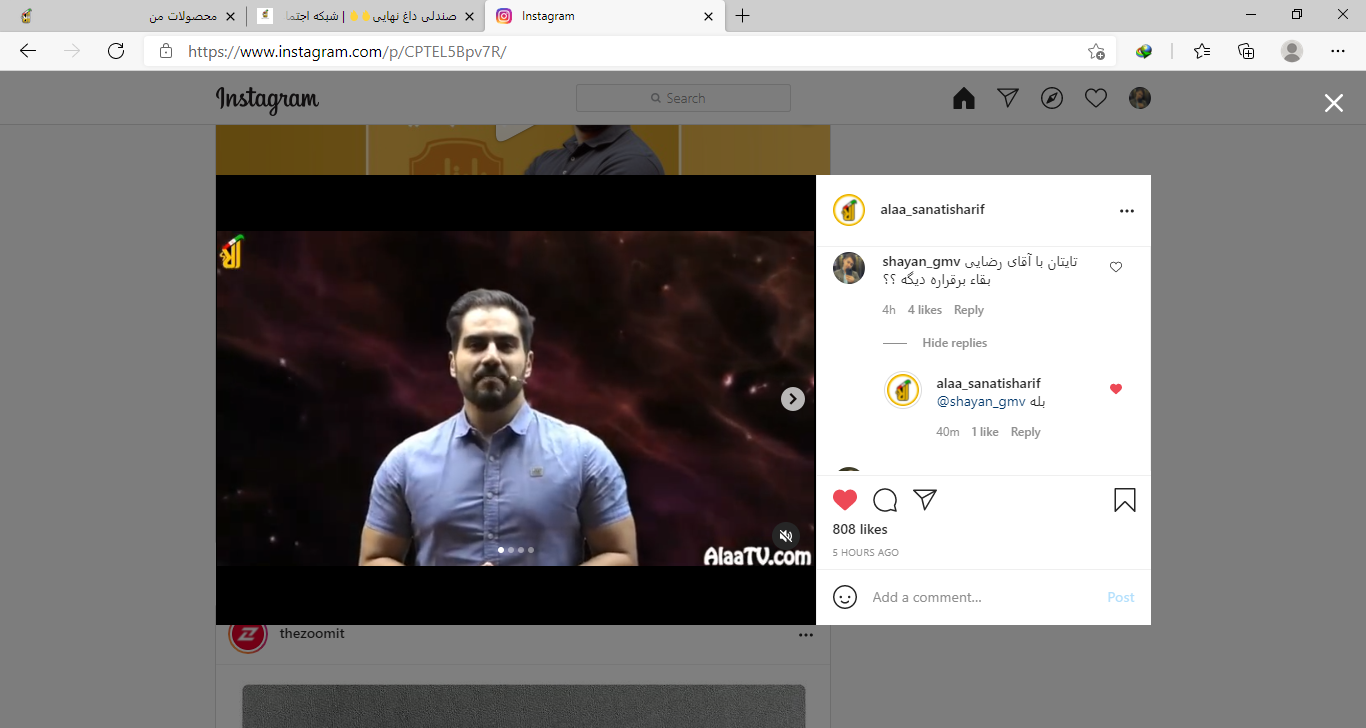
Task: Open emoji picker in comment box
Action: coord(845,597)
